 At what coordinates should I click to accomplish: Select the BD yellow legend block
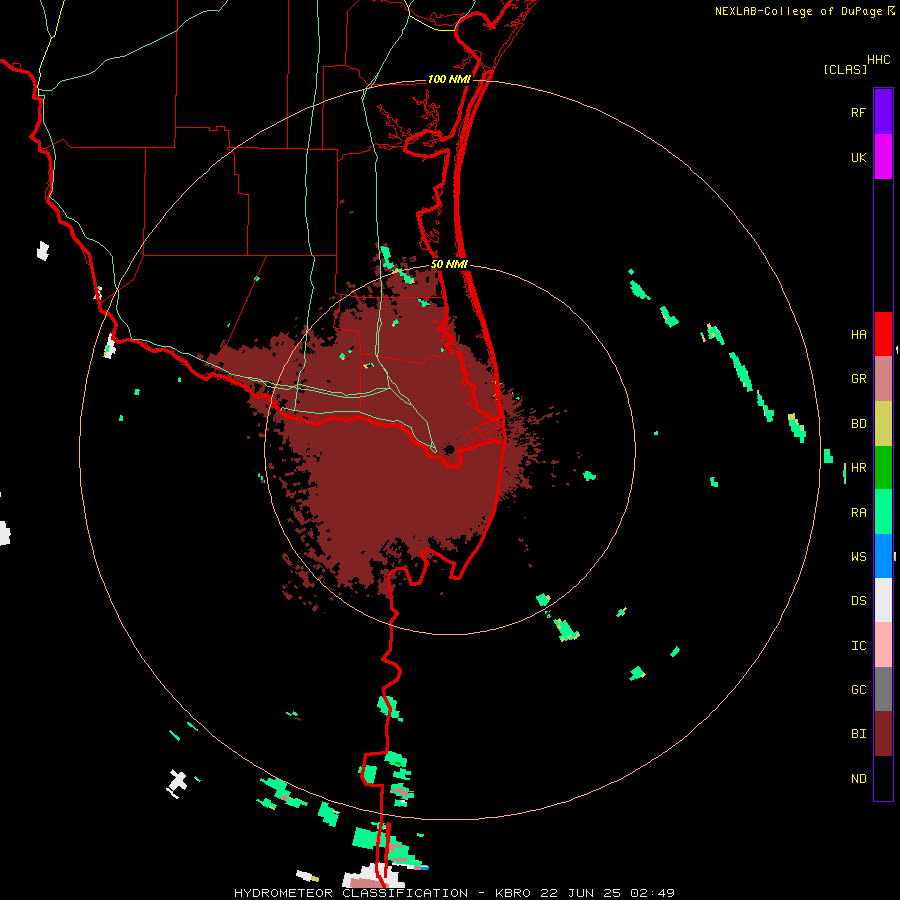click(x=883, y=424)
